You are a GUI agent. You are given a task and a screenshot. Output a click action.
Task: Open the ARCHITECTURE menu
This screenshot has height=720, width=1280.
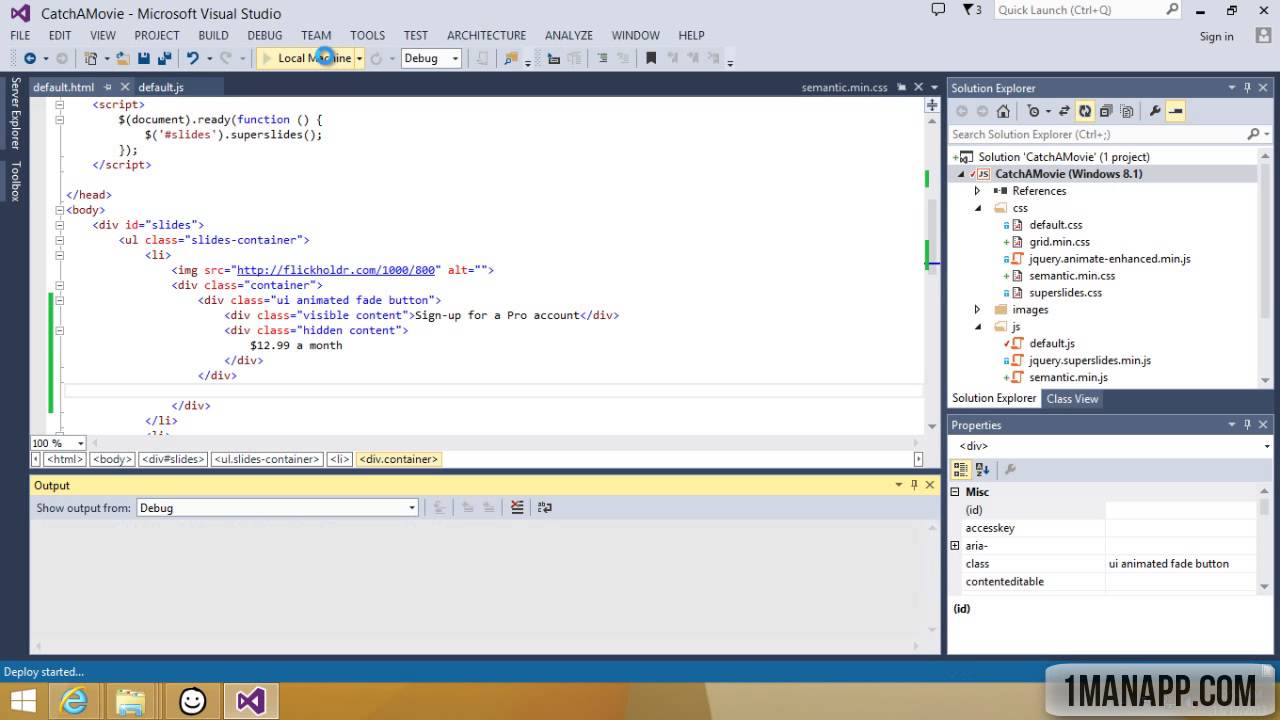[x=486, y=35]
